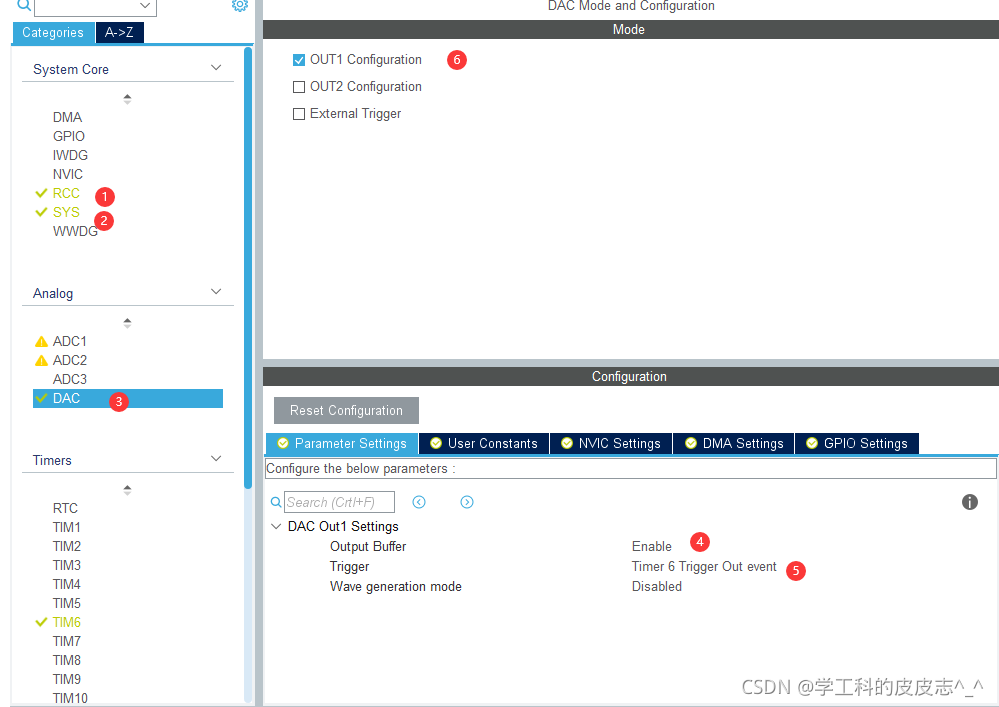Select DMA in System Core
The height and width of the screenshot is (707, 999).
(x=68, y=117)
